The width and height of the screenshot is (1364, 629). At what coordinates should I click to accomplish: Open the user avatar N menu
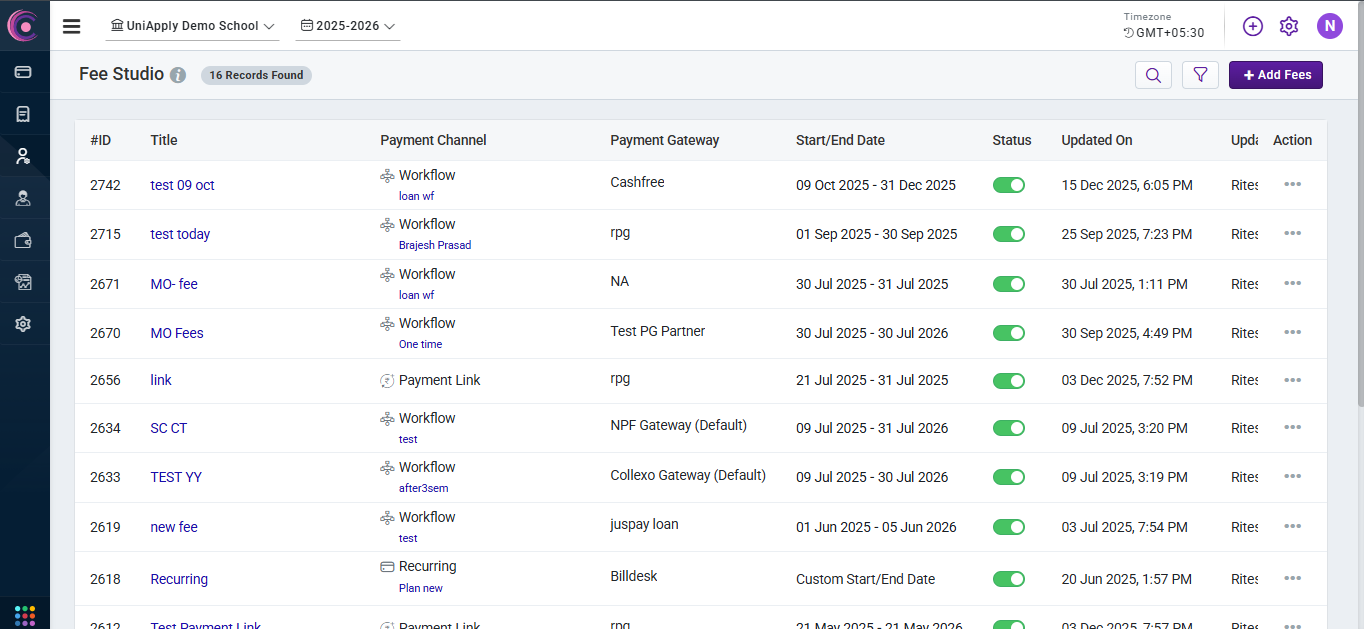tap(1329, 26)
